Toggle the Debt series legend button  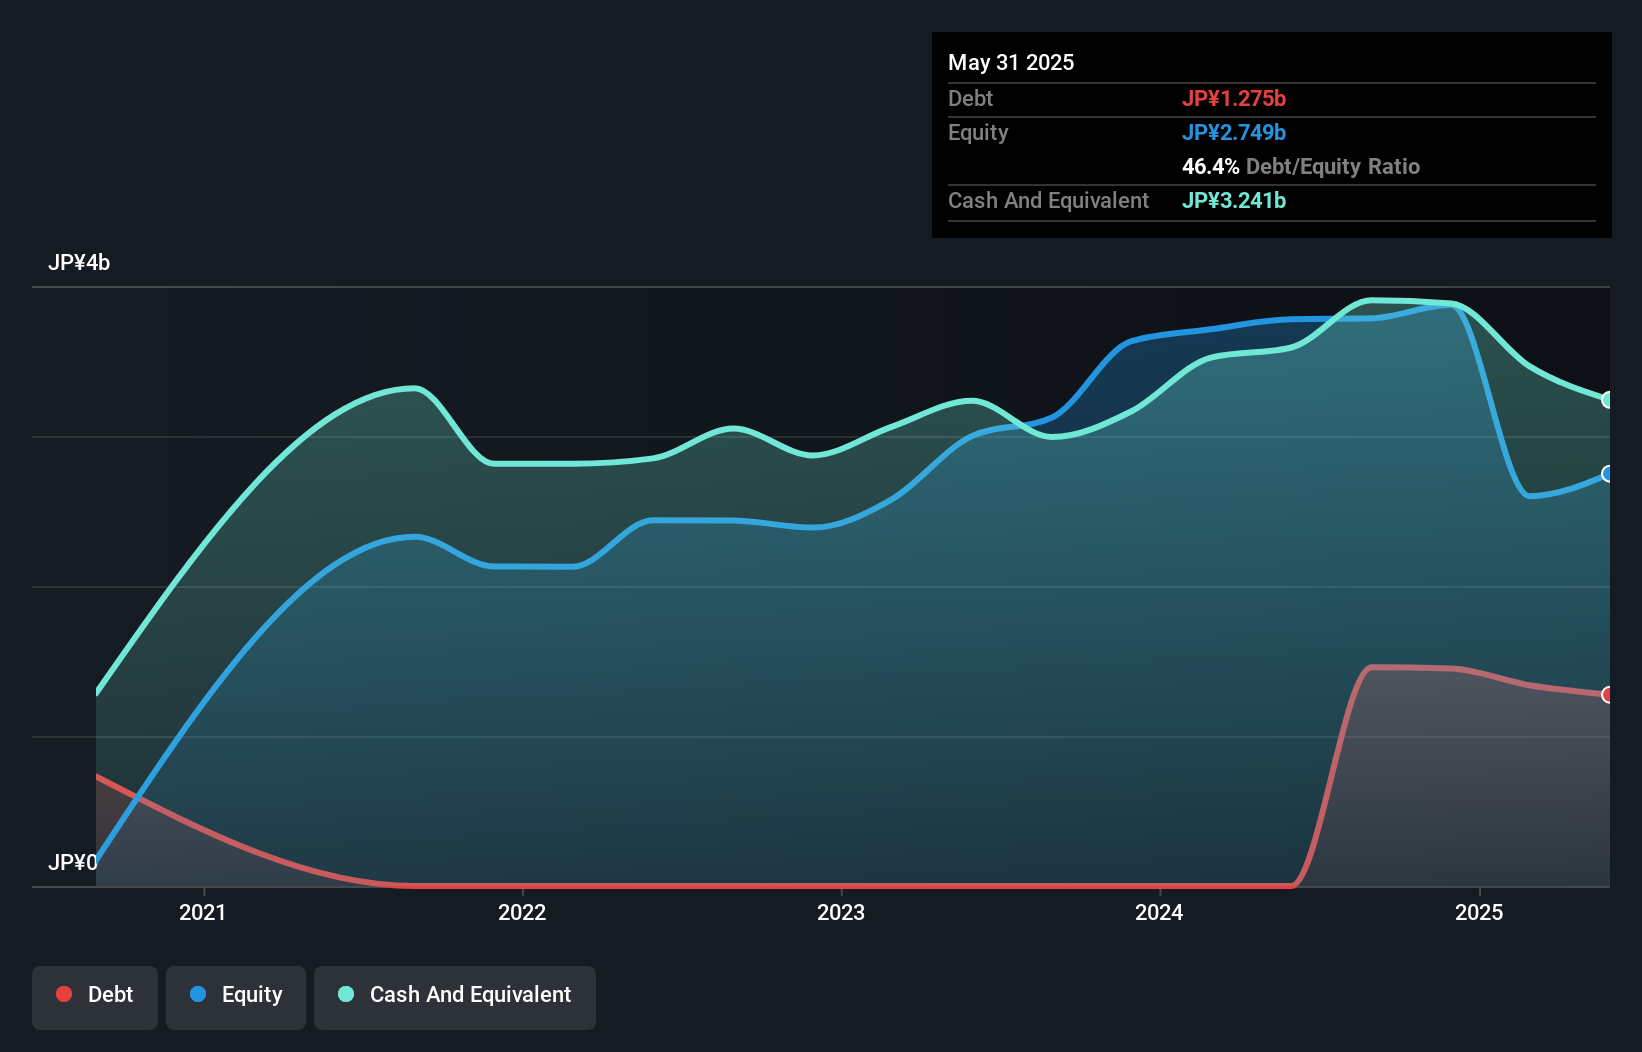click(x=95, y=997)
